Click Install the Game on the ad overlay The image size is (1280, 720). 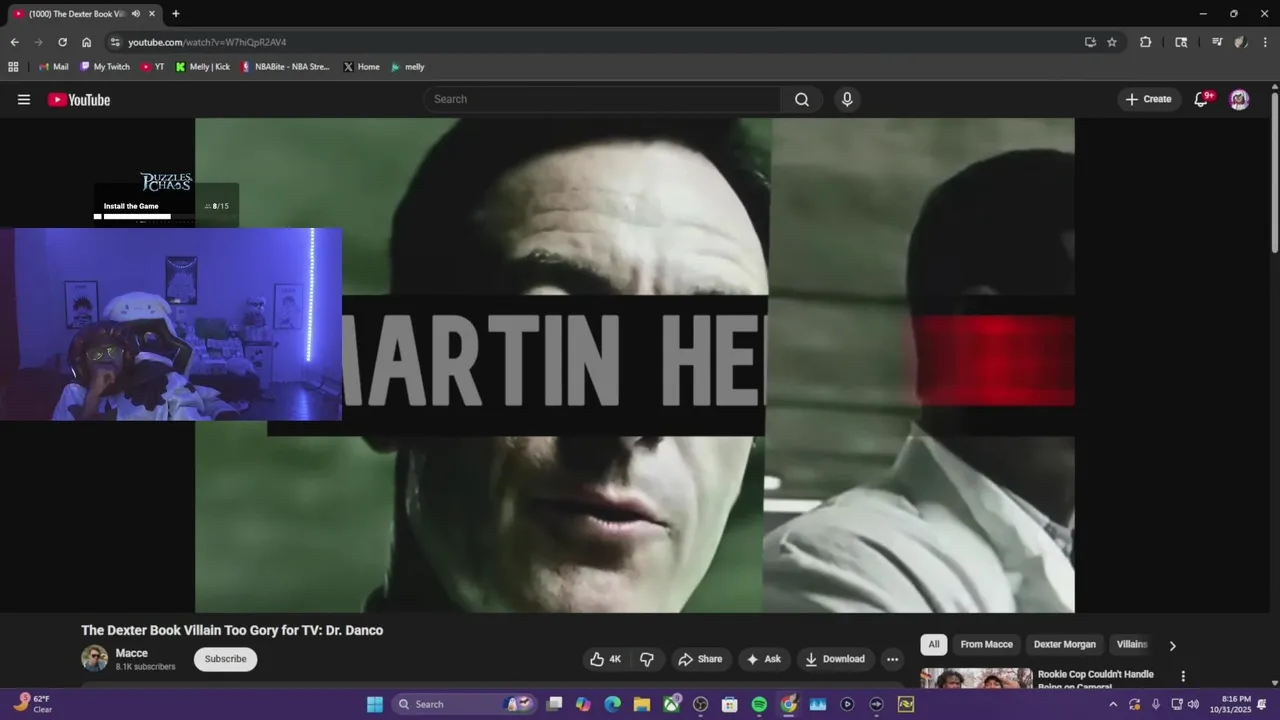[131, 206]
